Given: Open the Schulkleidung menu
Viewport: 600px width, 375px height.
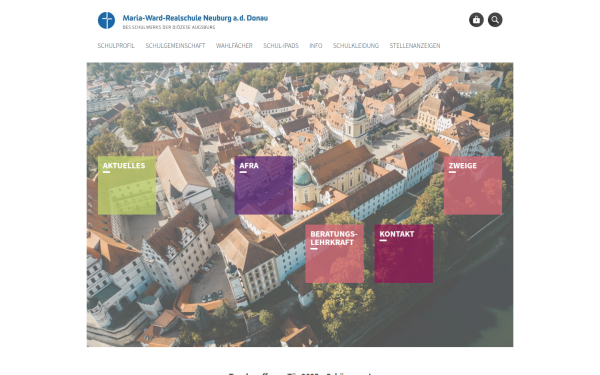Looking at the screenshot, I should (356, 46).
